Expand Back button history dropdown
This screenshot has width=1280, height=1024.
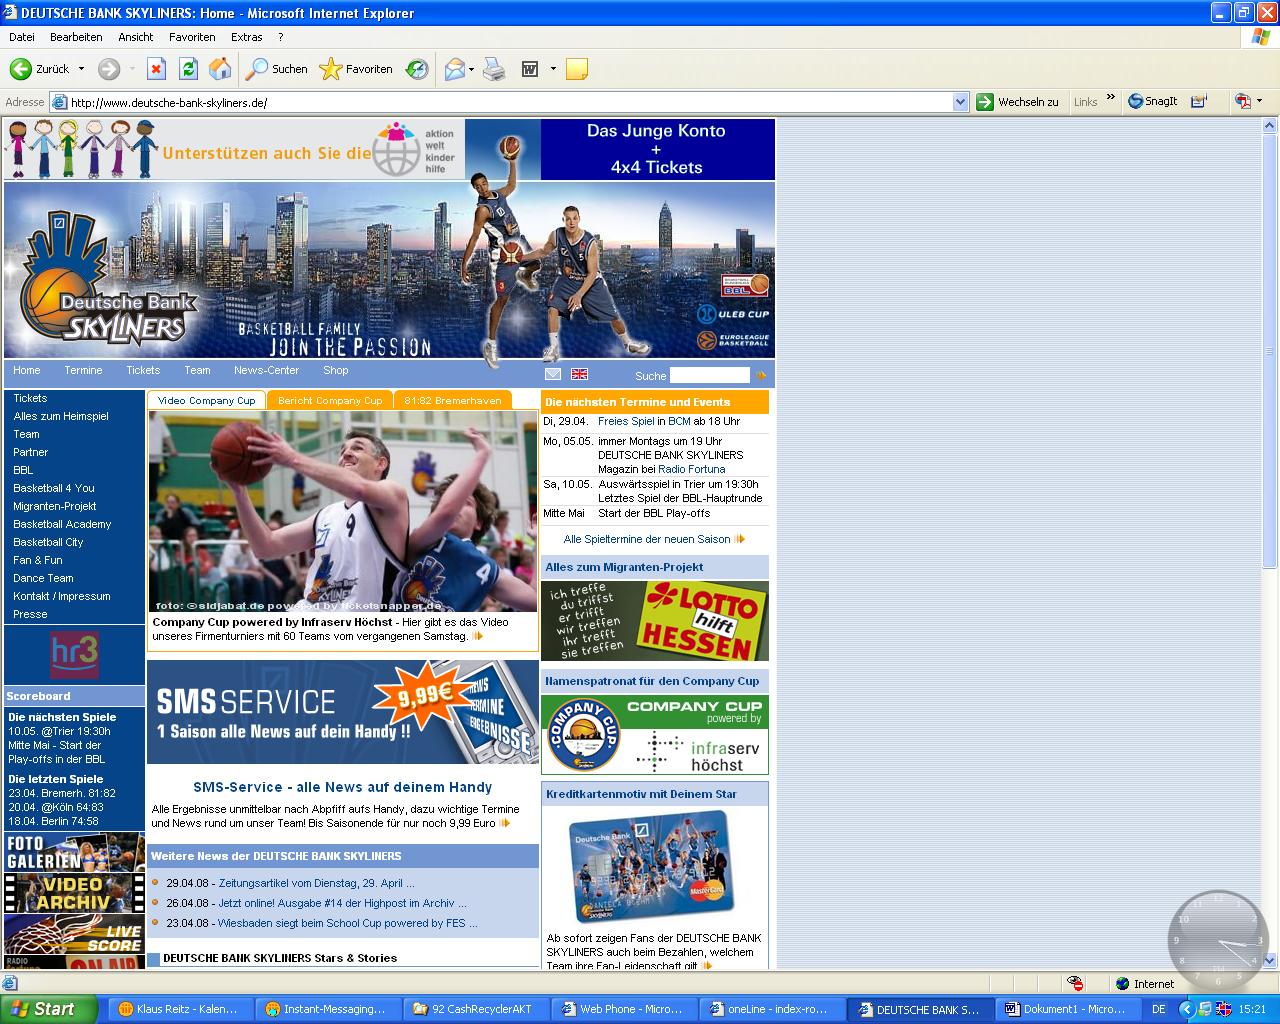pos(81,69)
